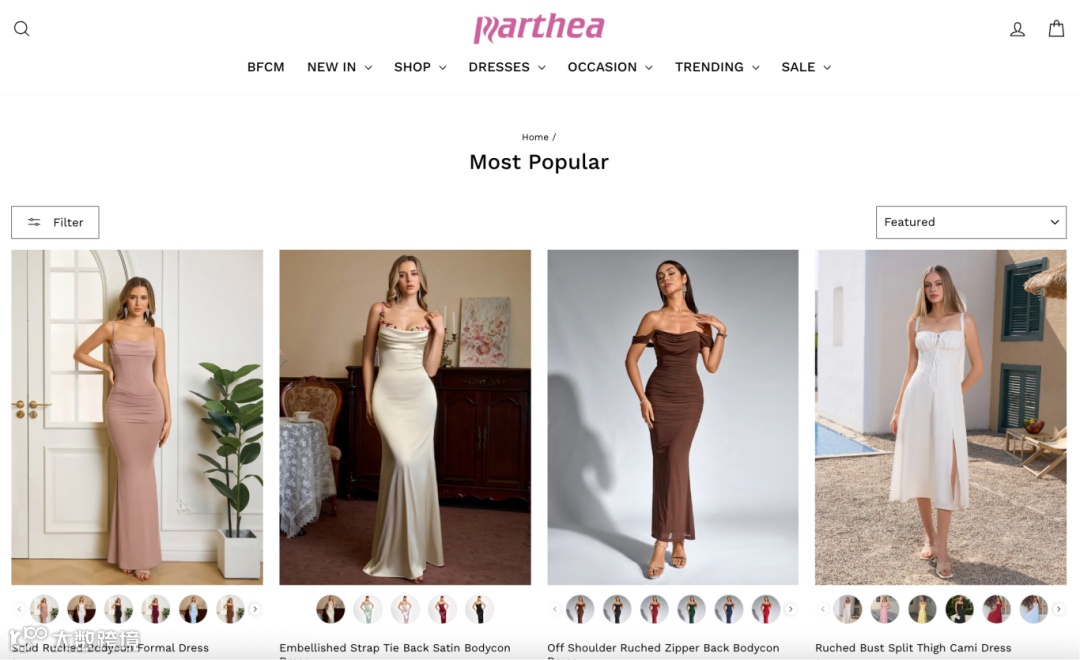Expand the DRESSES menu
Screen dimensions: 1080x660
[x=507, y=67]
